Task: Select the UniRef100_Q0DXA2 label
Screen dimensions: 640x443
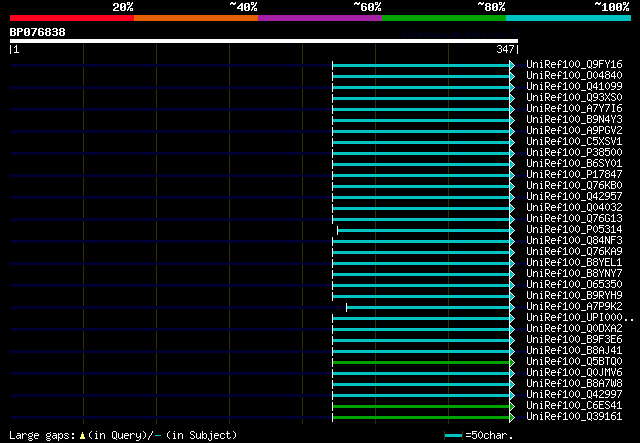Action: point(574,329)
